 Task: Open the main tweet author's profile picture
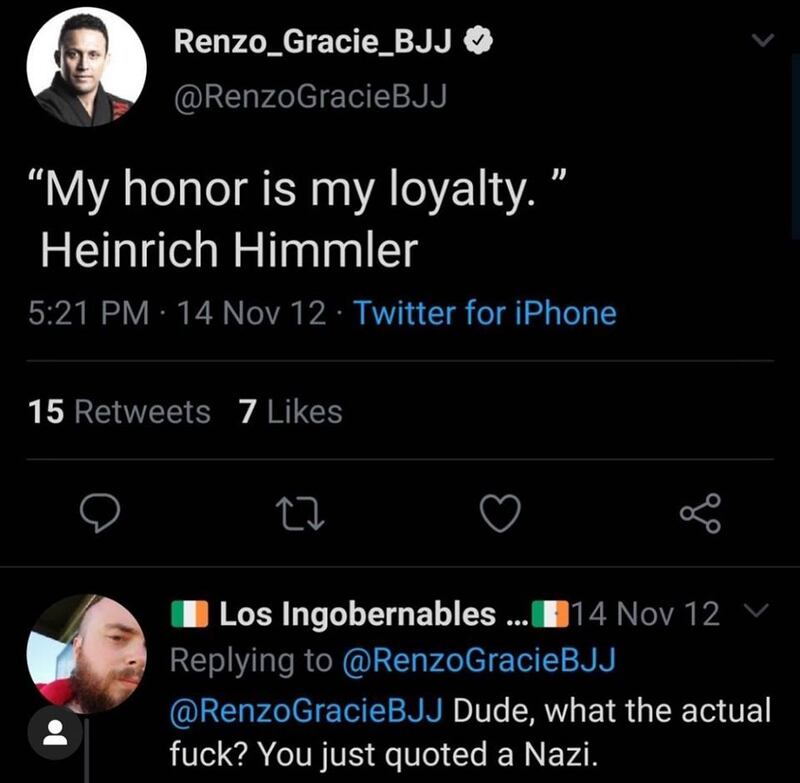86,72
